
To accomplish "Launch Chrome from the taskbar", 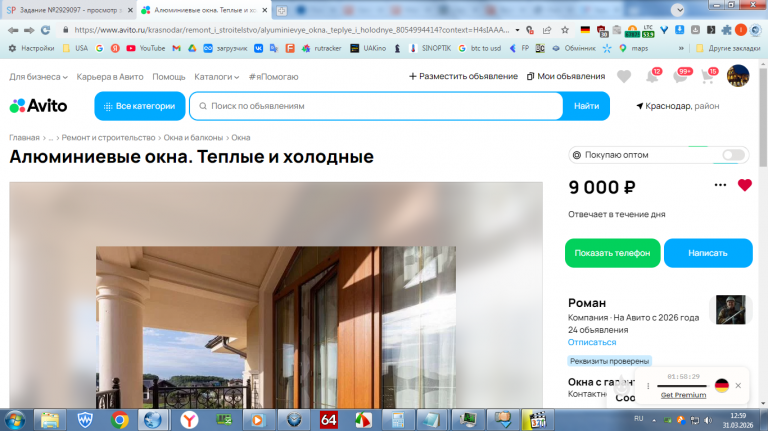I will 120,420.
